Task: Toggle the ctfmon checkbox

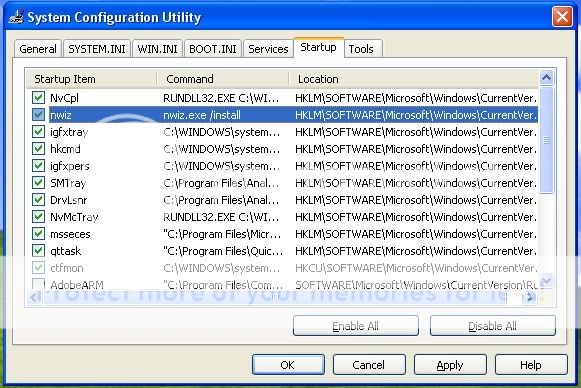Action: tap(38, 268)
